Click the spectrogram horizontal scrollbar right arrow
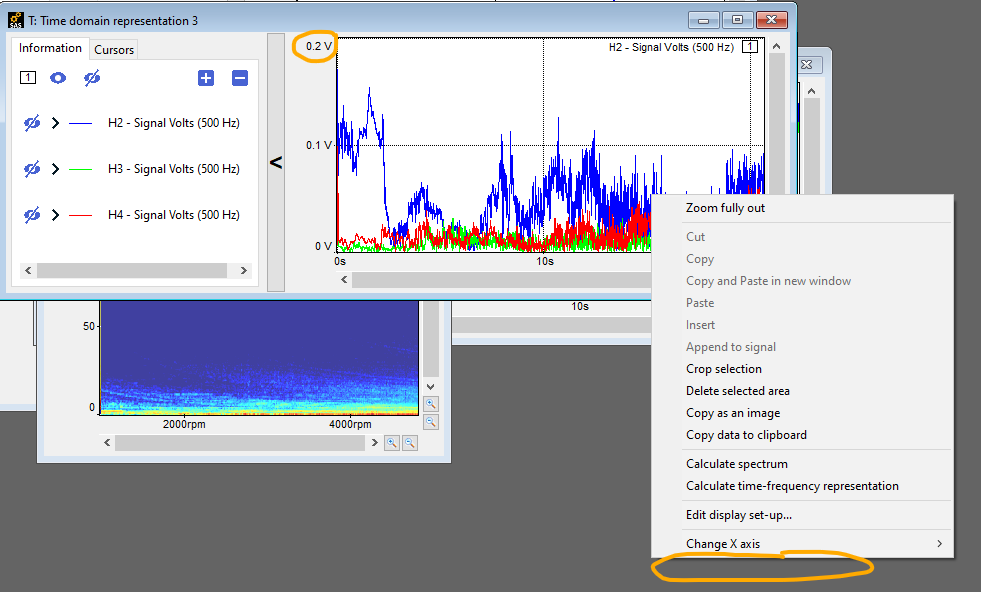981x592 pixels. click(374, 442)
